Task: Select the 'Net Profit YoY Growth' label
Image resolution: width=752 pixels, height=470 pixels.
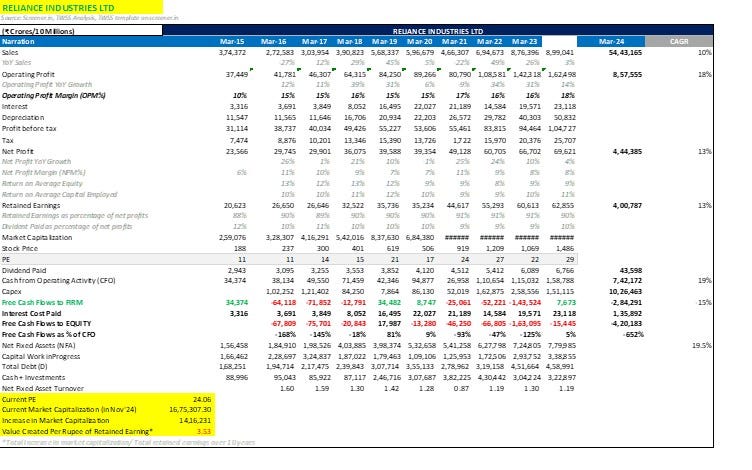Action: pos(36,162)
